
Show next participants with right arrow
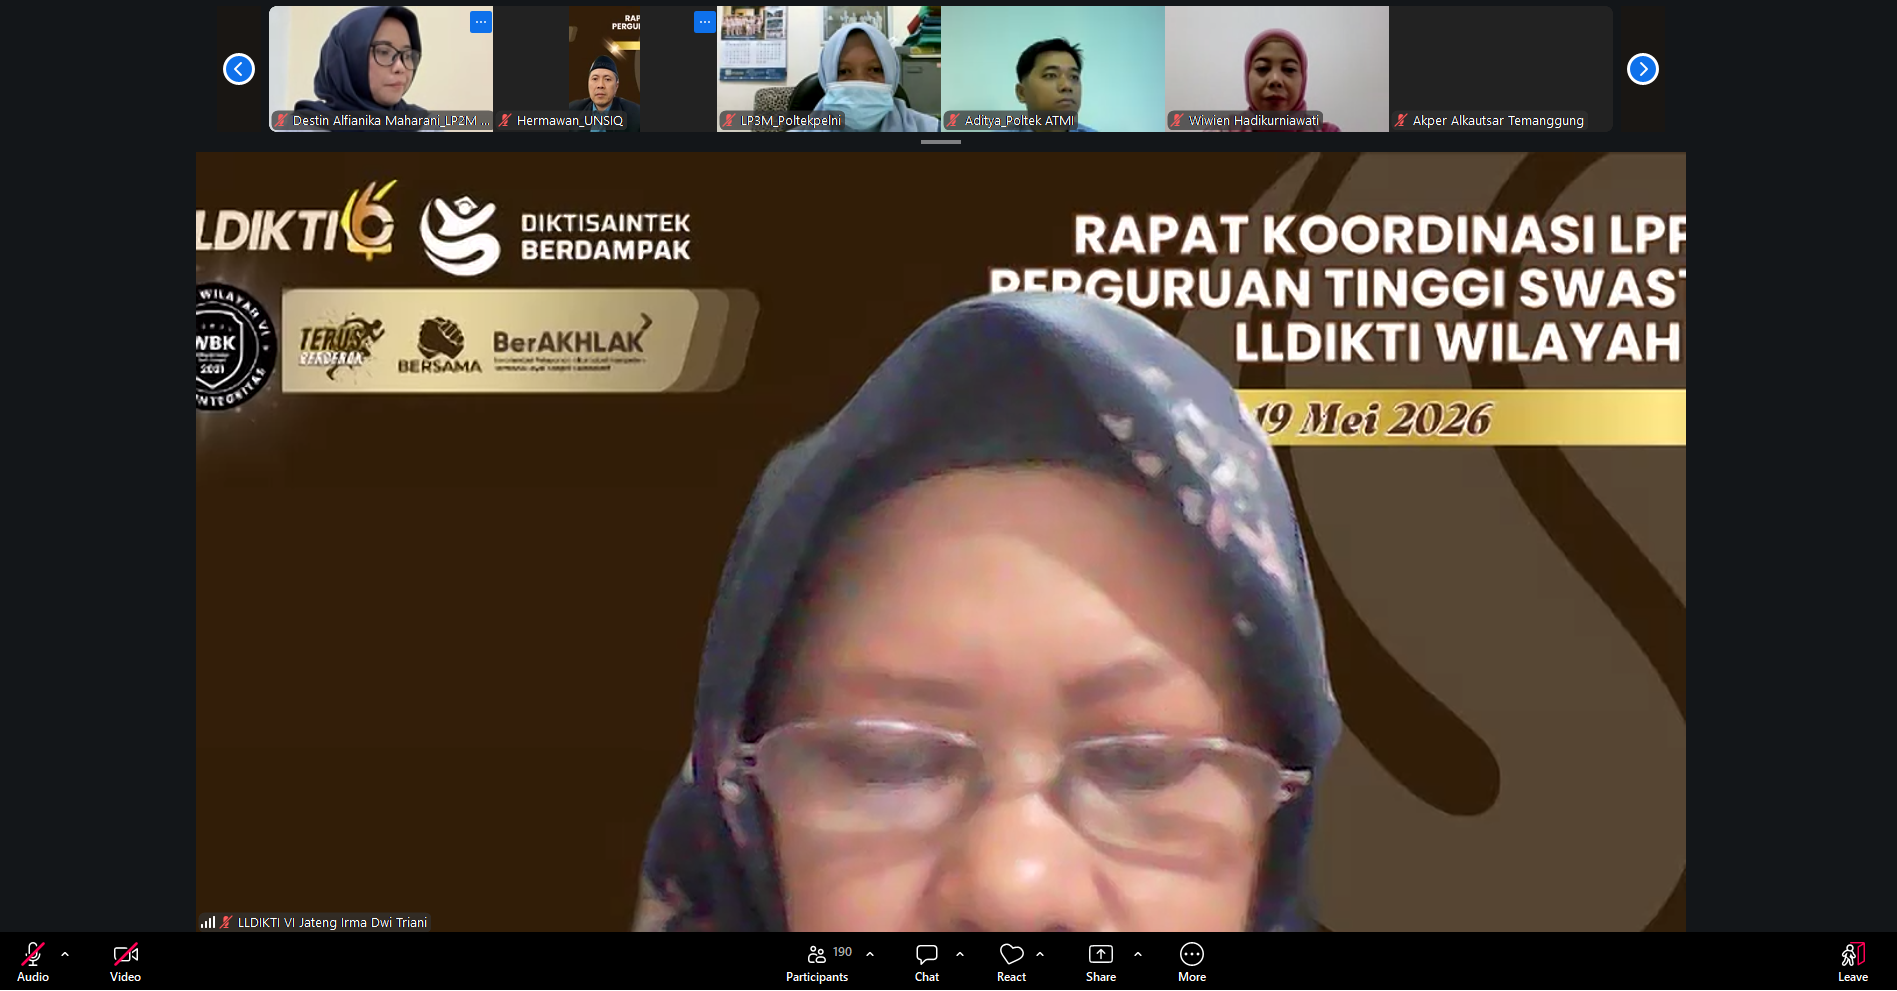point(1643,69)
